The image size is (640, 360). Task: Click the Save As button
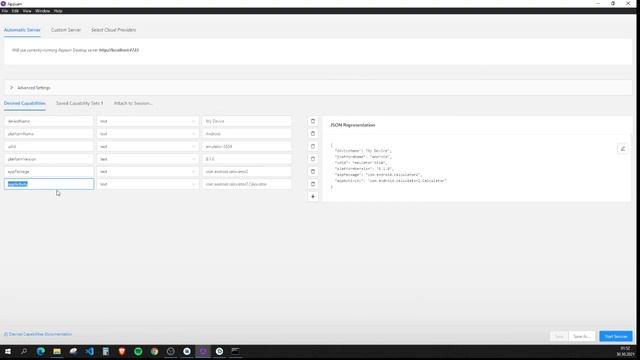tap(581, 336)
